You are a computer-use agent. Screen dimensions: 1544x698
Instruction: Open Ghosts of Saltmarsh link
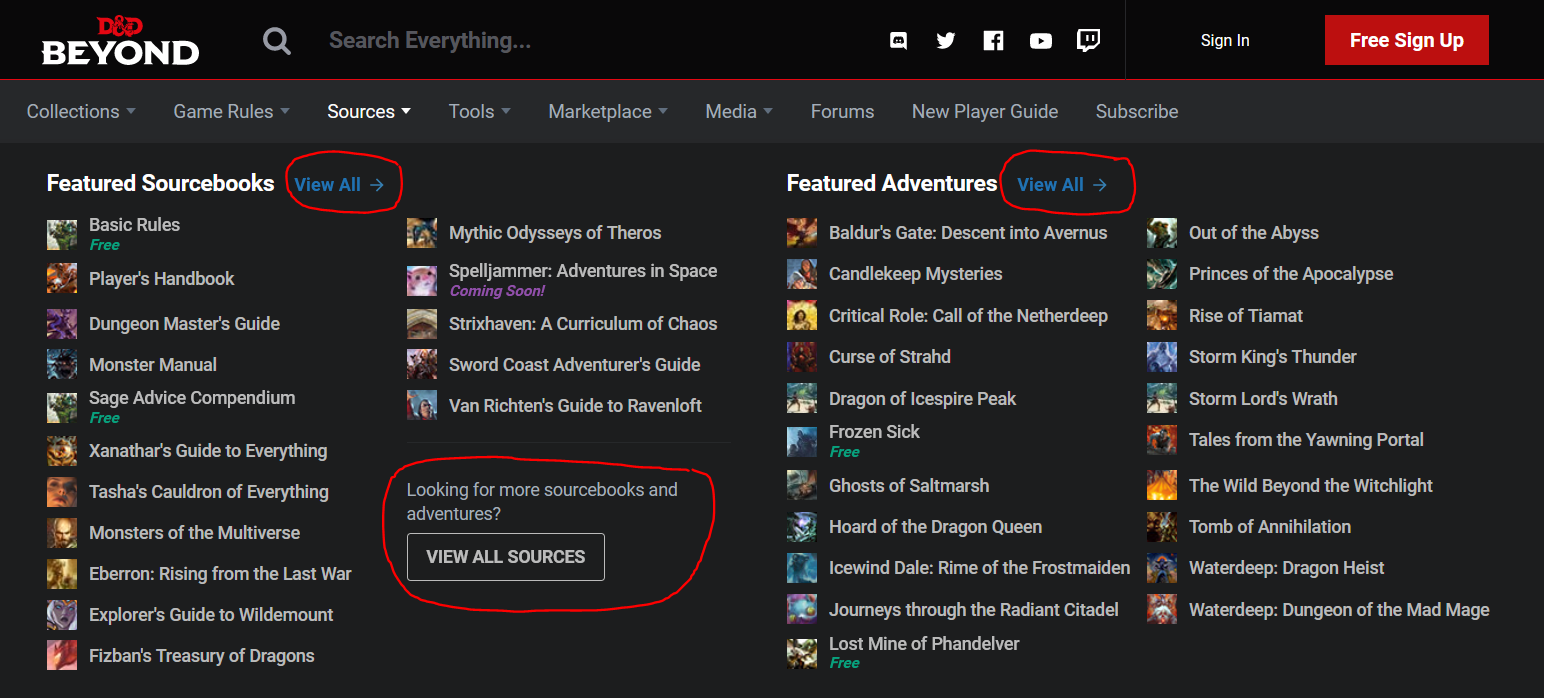909,486
